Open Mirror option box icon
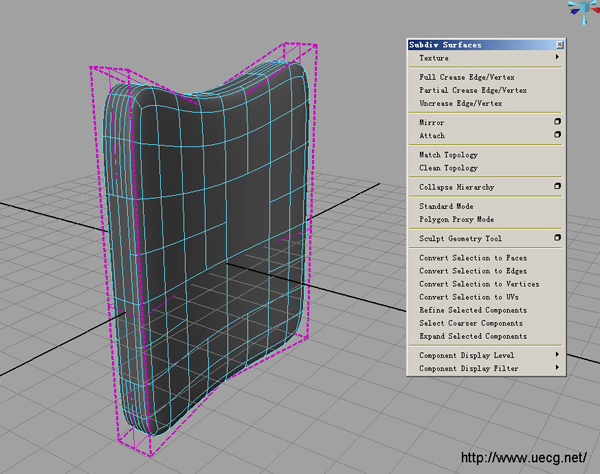 558,122
